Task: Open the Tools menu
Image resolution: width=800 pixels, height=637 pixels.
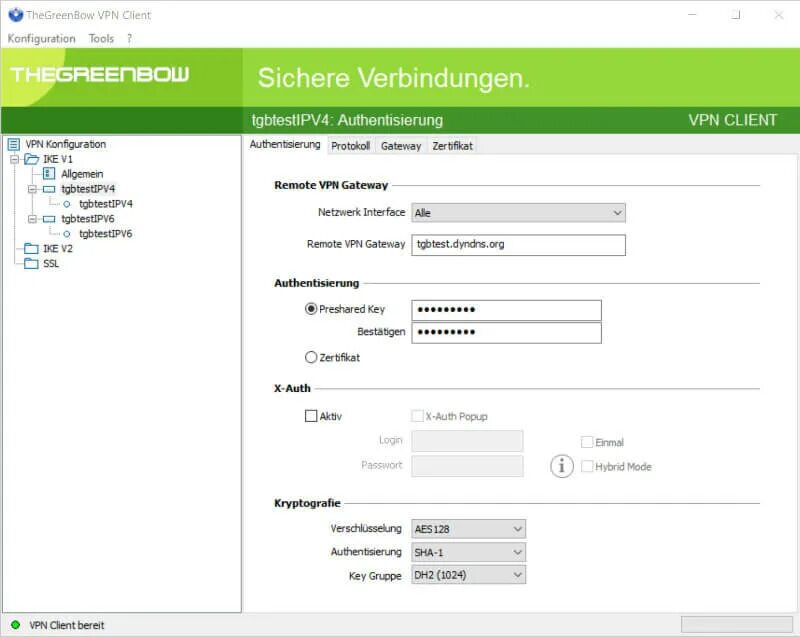Action: tap(101, 39)
